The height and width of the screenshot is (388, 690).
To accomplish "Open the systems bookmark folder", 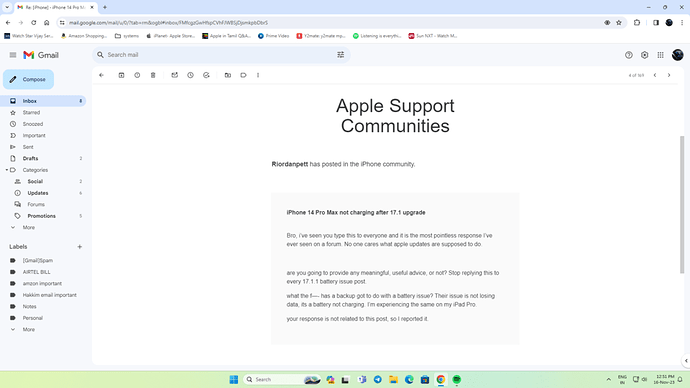I will coord(127,36).
